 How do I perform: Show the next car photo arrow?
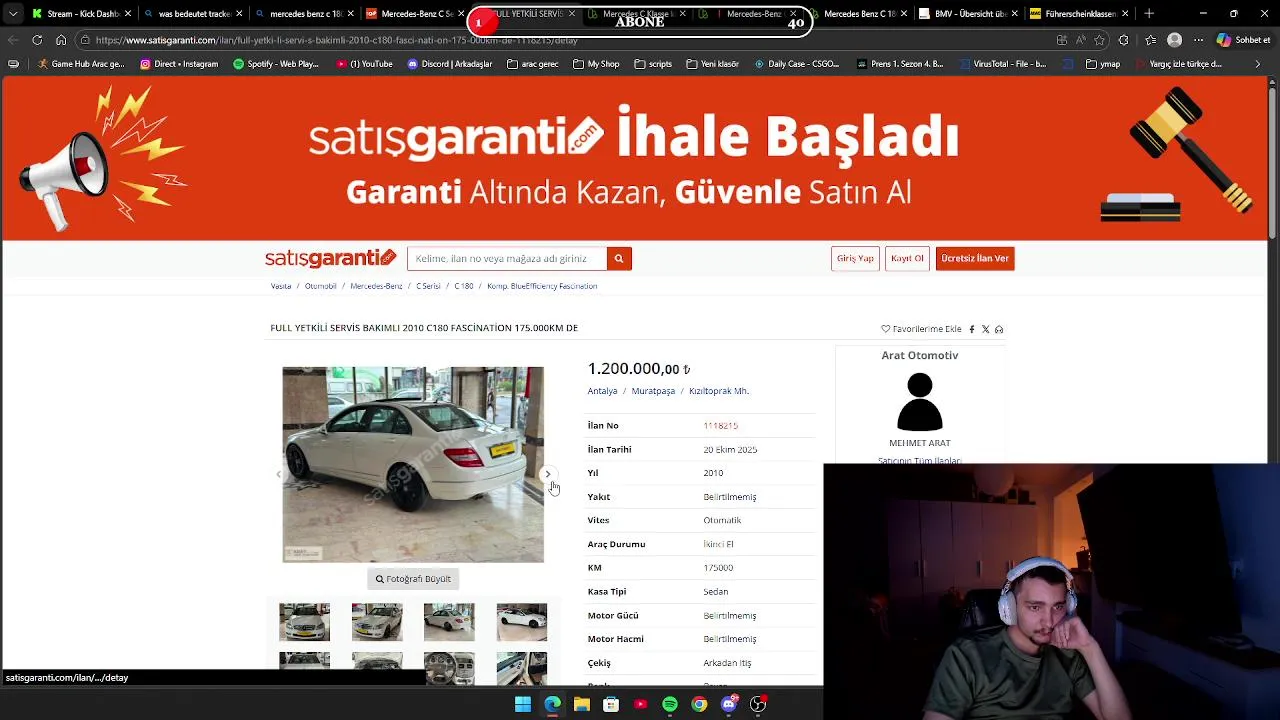(x=547, y=474)
